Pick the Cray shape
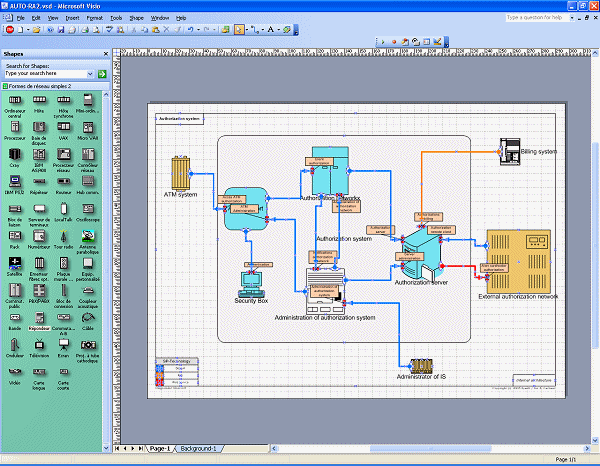600x466 pixels. (15, 158)
